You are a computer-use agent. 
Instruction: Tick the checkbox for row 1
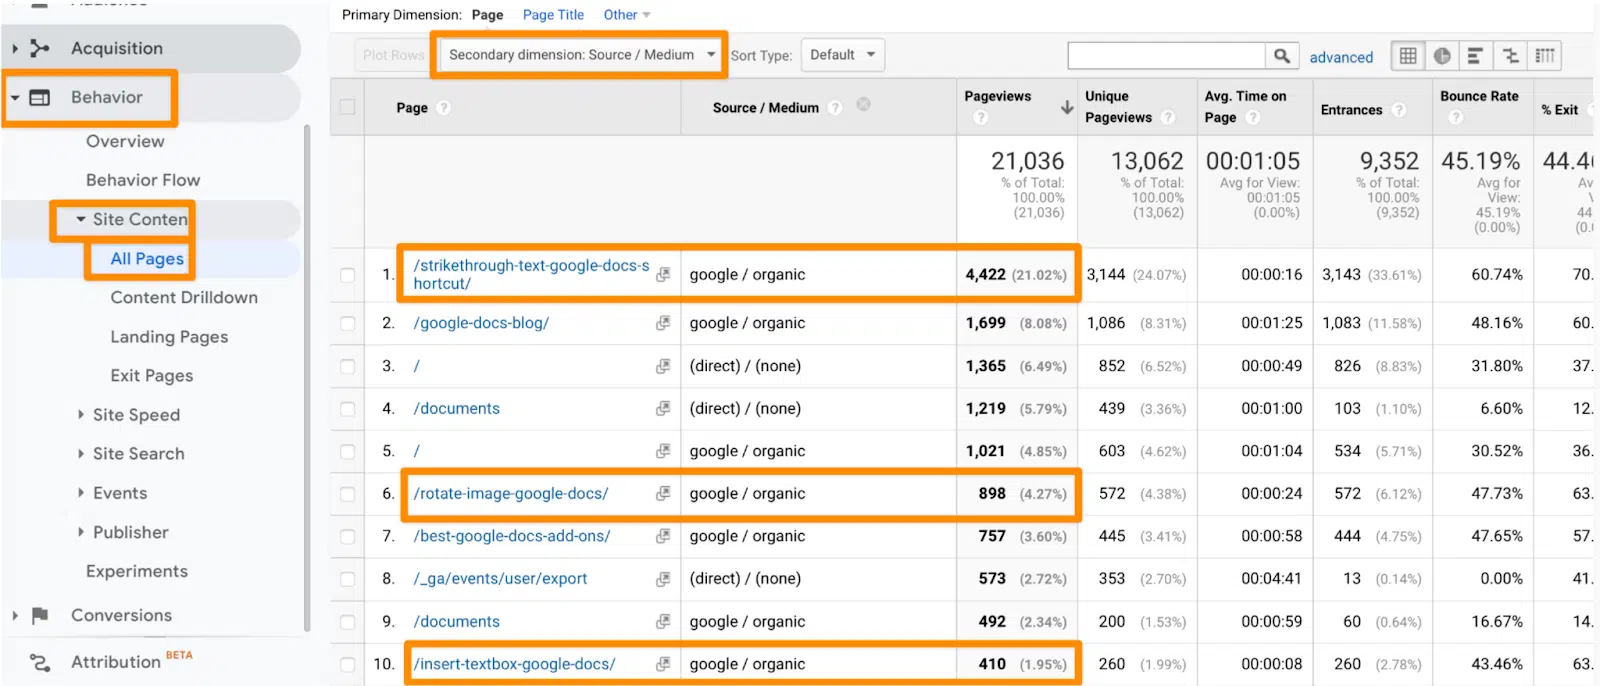[347, 275]
